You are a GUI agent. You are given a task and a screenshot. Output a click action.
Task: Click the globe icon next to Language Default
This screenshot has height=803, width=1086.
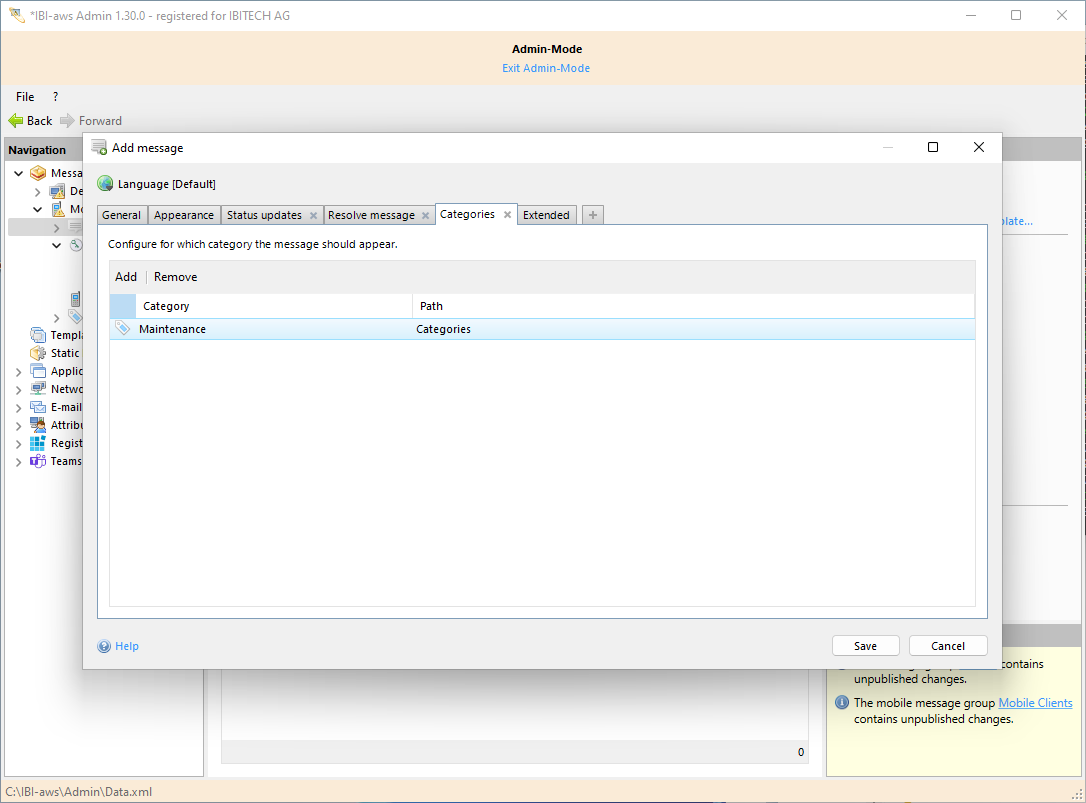tap(105, 183)
